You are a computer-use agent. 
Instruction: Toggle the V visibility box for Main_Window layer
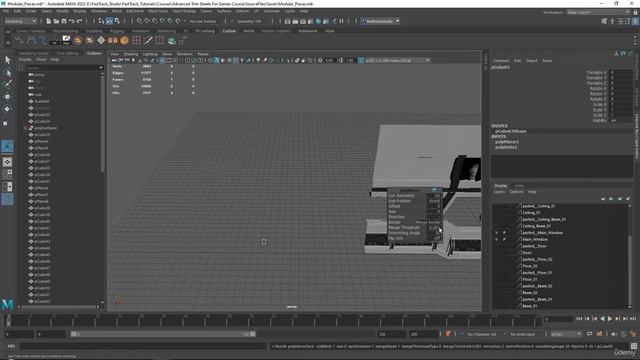(x=497, y=240)
